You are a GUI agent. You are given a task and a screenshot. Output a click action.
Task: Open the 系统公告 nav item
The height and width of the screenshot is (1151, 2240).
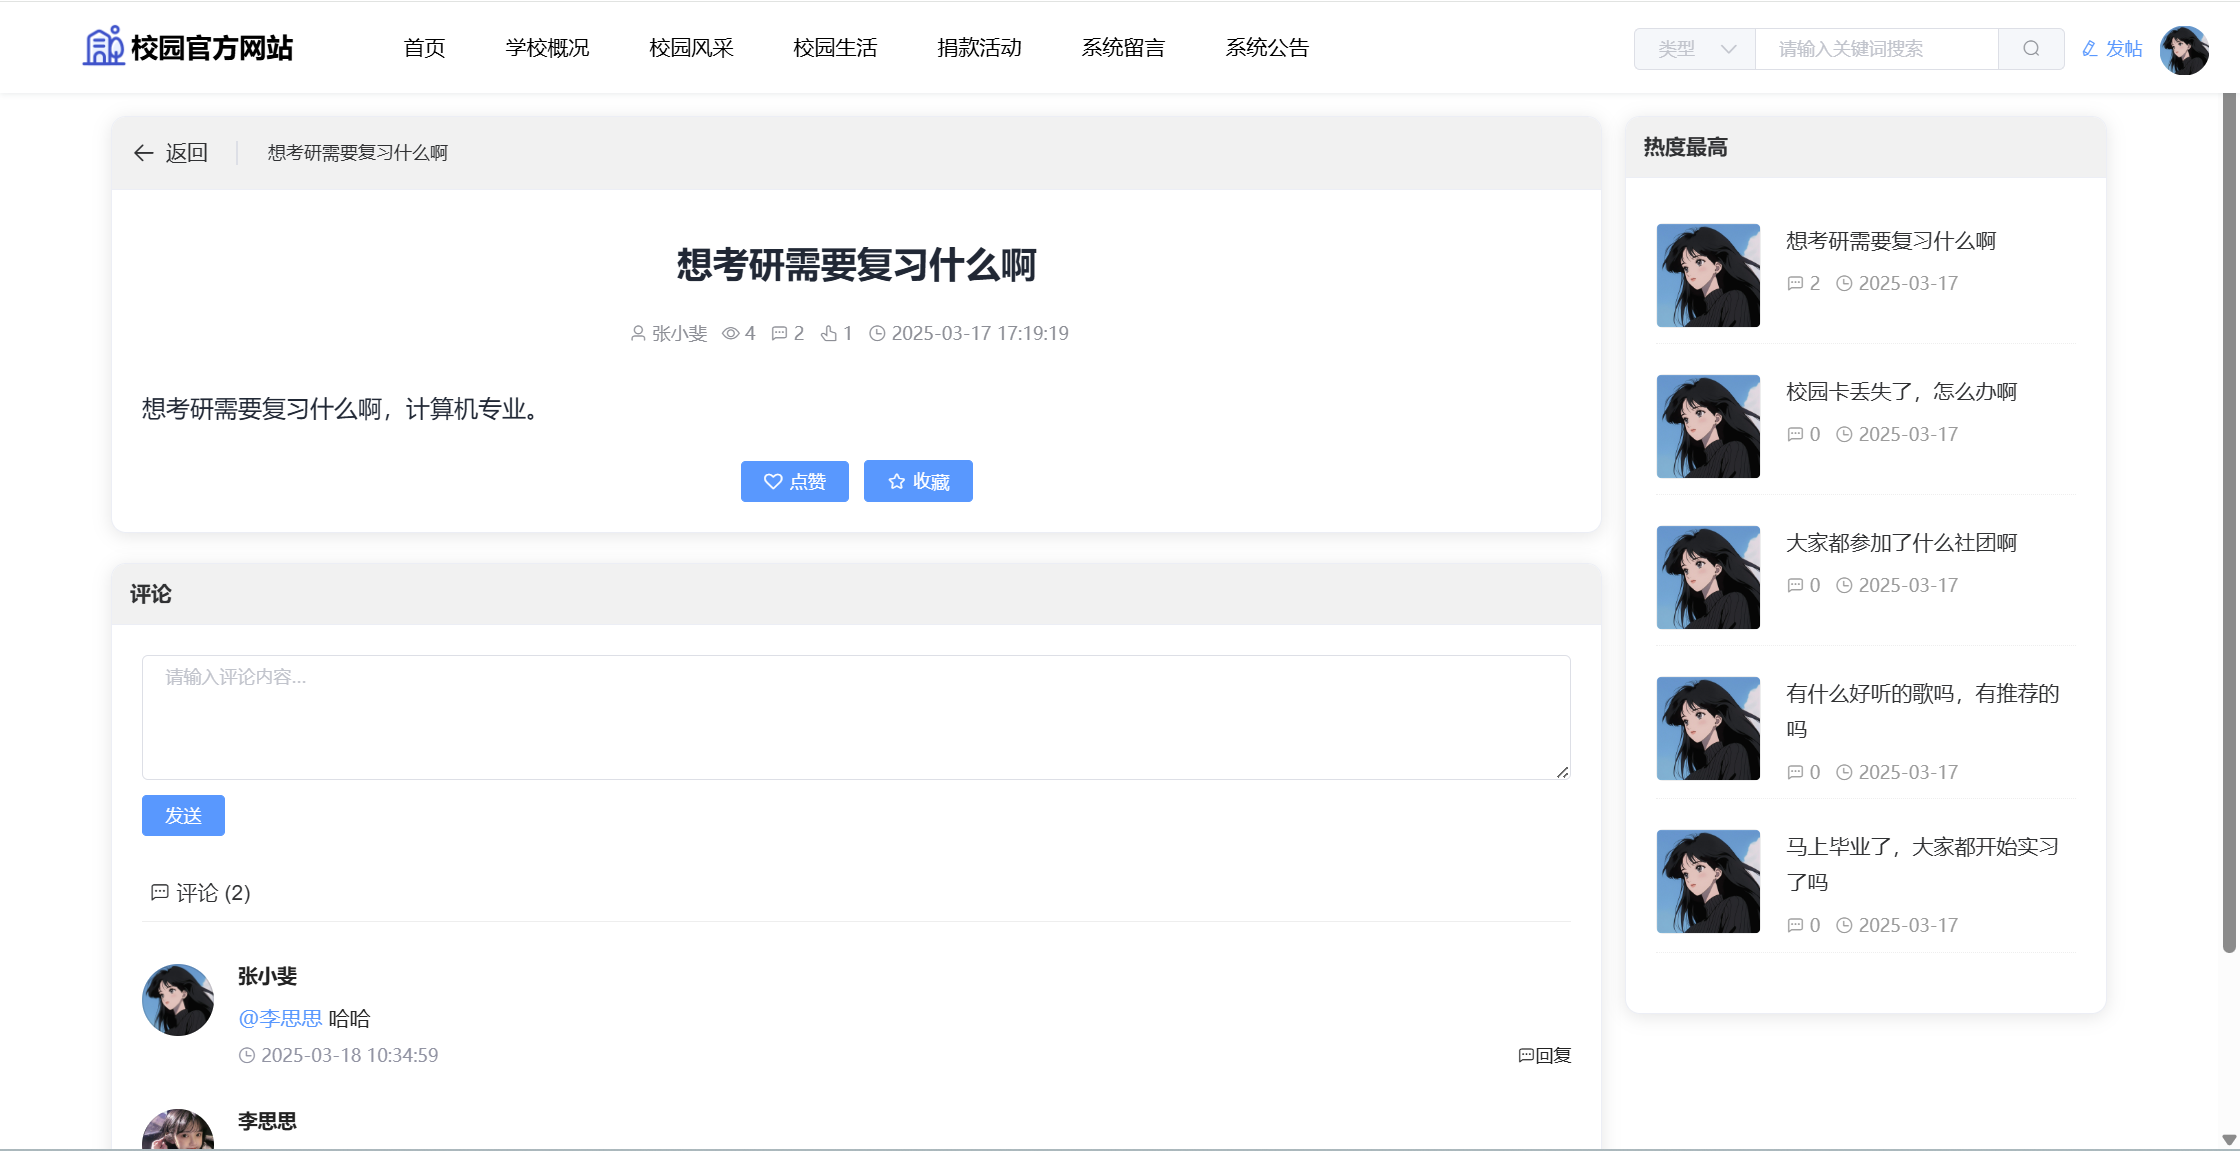1267,48
